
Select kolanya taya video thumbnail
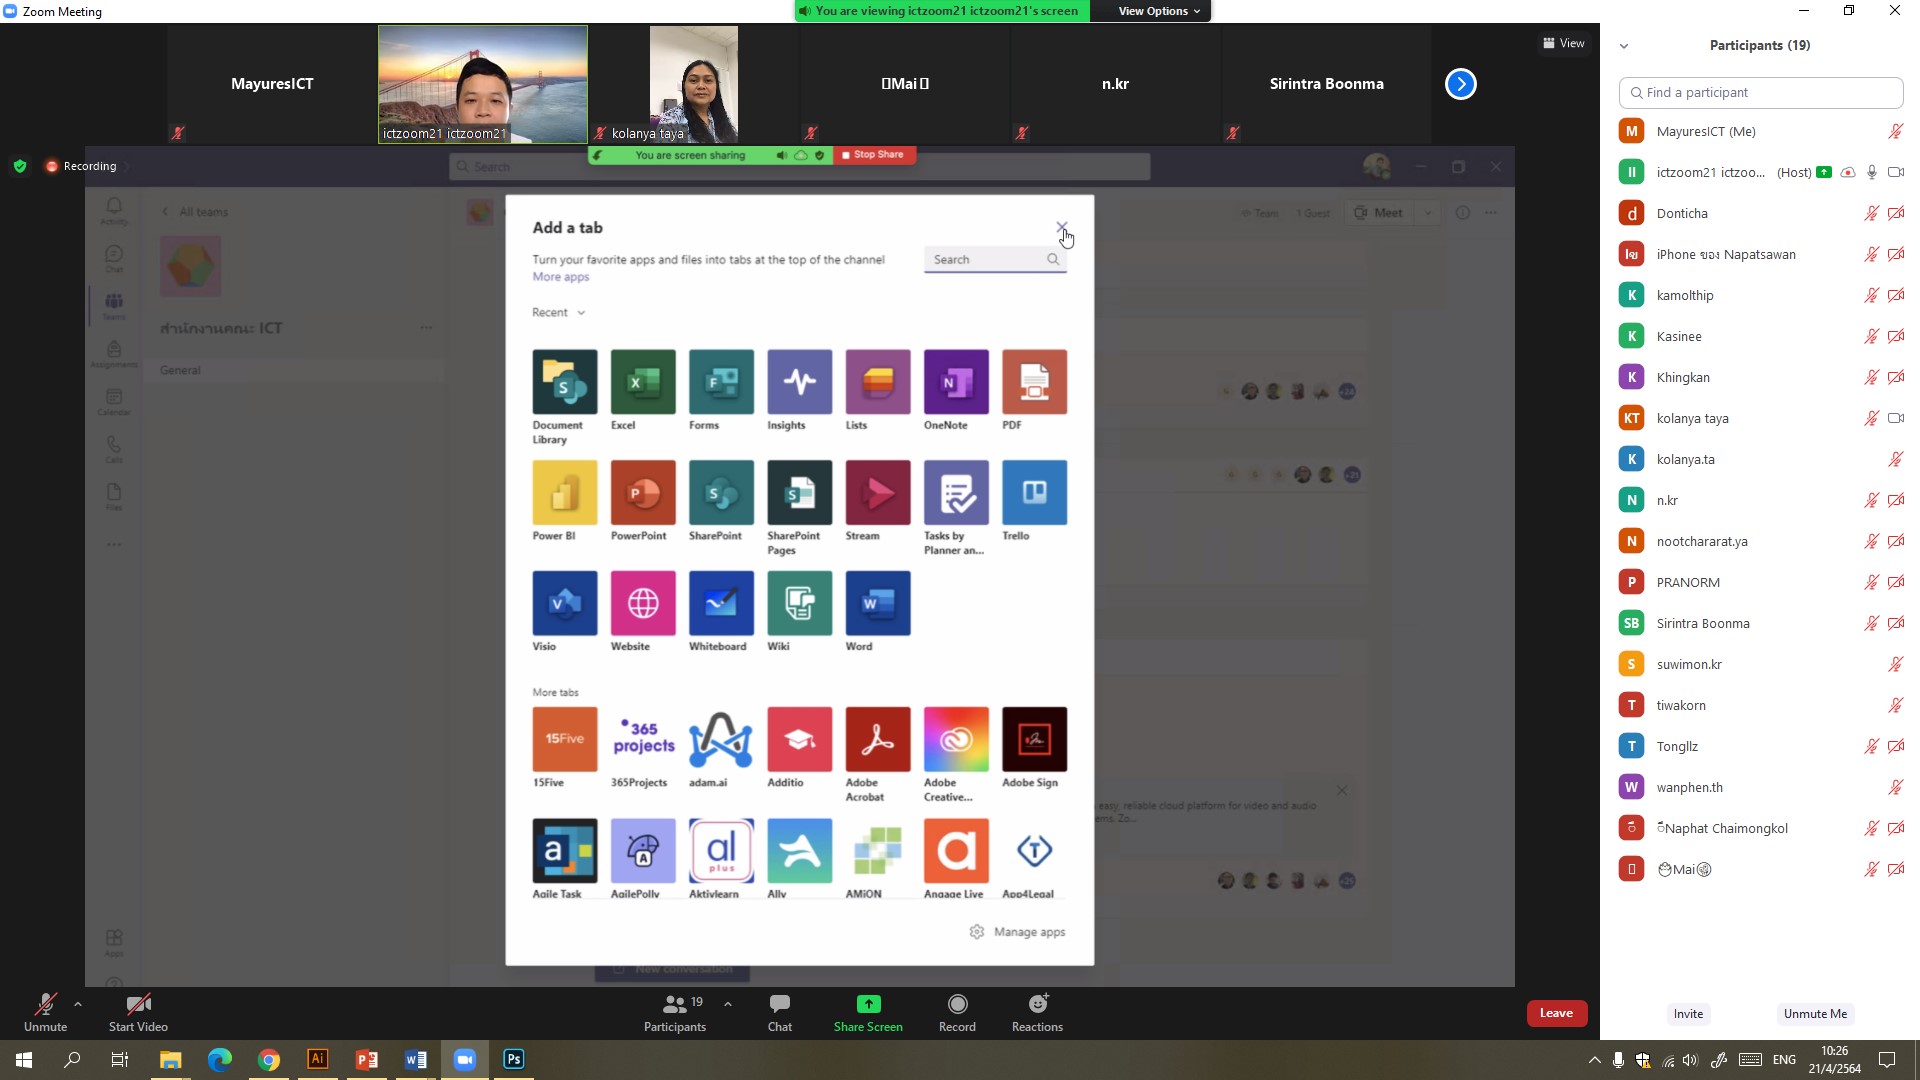[693, 84]
